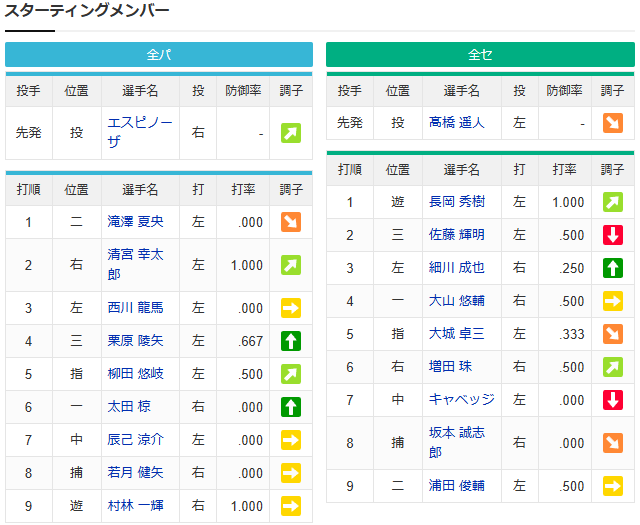640x525 pixels.
Task: Click the 1.000 average in 清宮 幸太郎 row
Action: [x=247, y=265]
